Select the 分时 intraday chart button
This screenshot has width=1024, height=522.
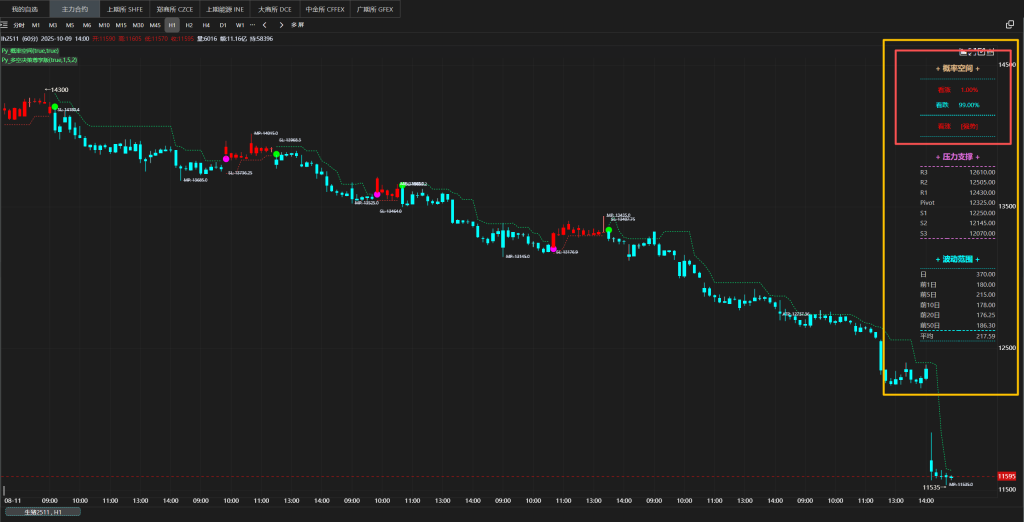click(19, 24)
